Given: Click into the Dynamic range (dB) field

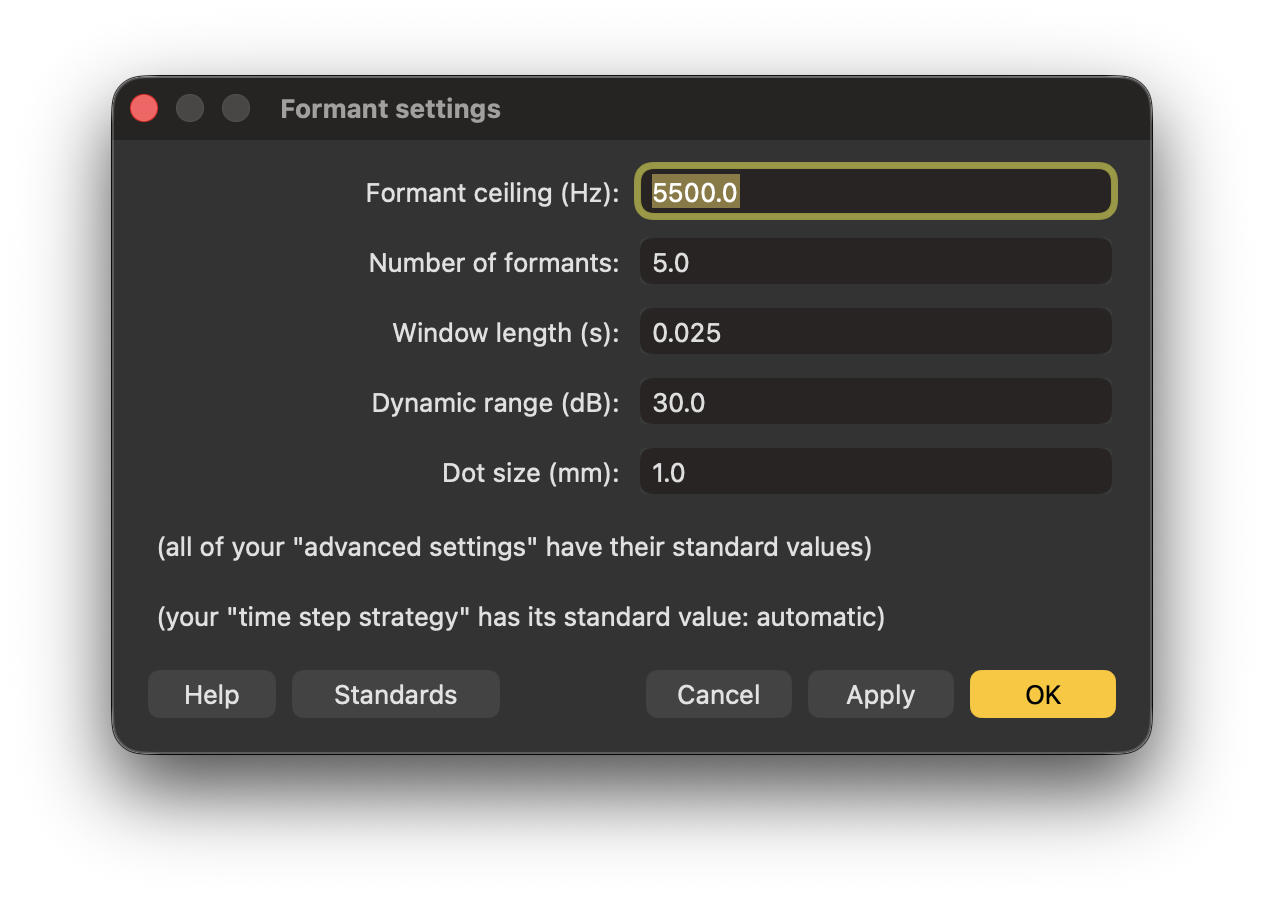Looking at the screenshot, I should click(875, 402).
